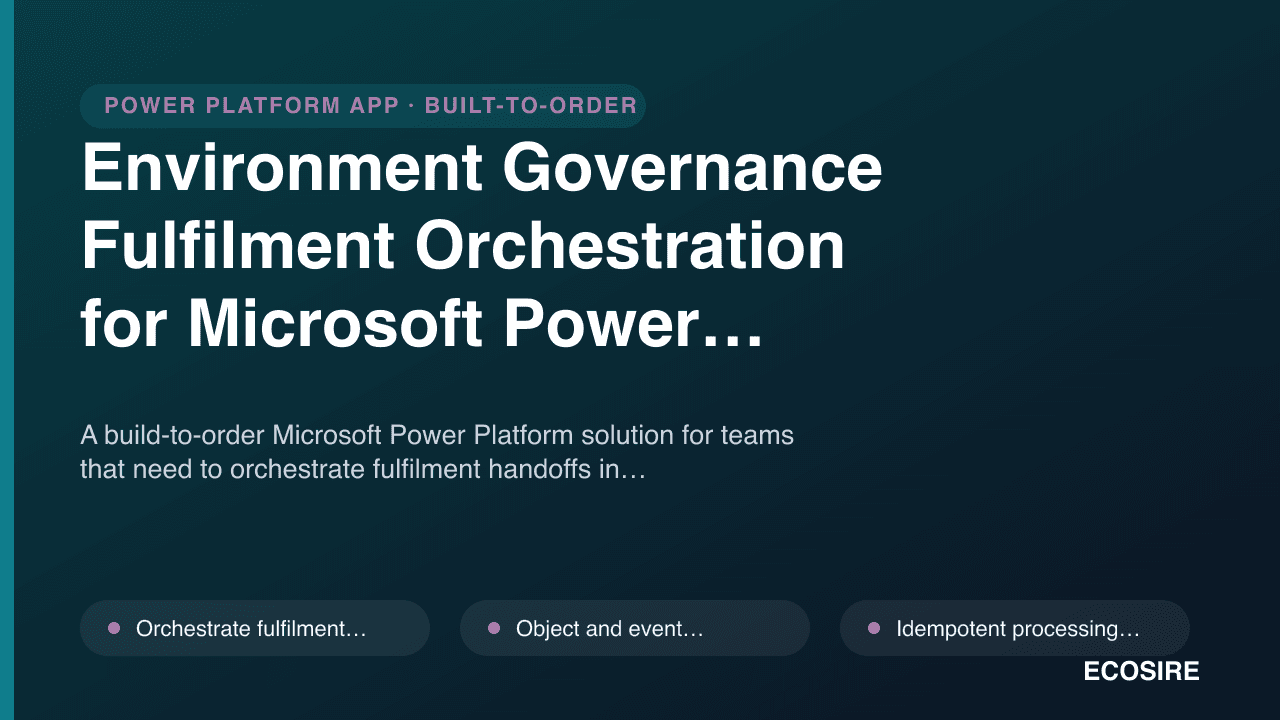Select the Object and event… chip
This screenshot has width=1280, height=720.
[x=635, y=628]
